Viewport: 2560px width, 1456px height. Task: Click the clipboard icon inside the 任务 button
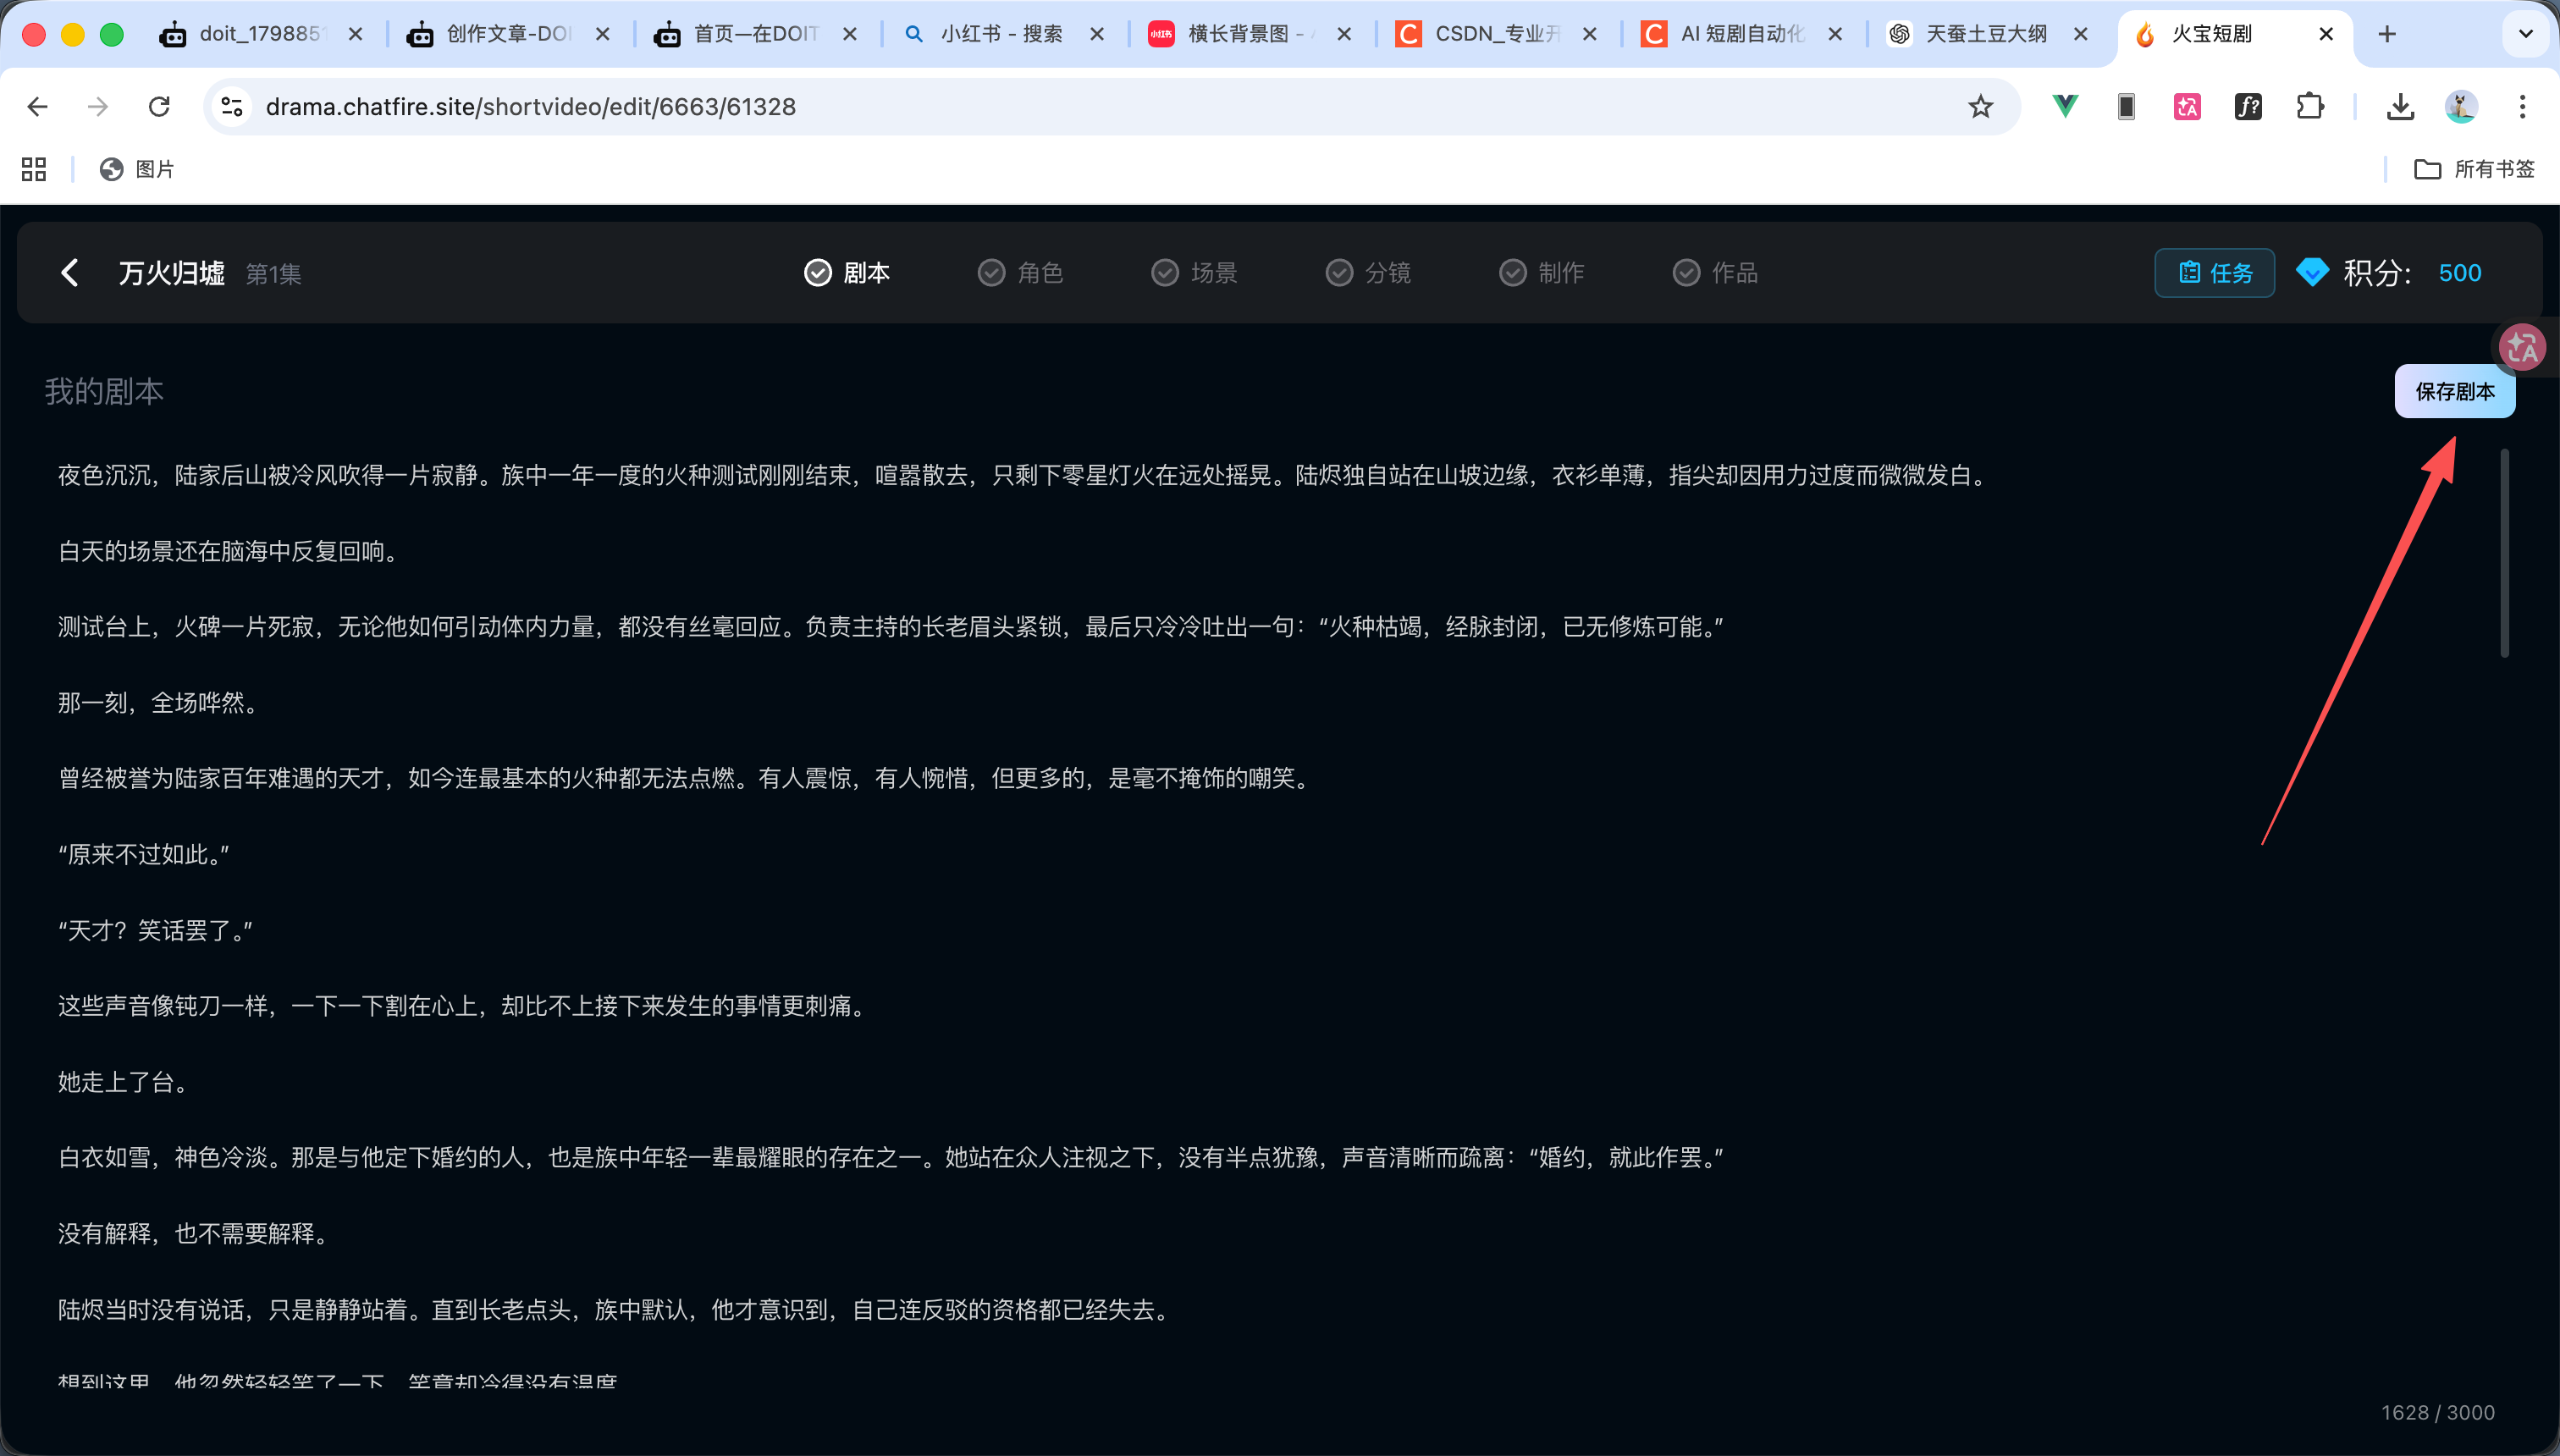[x=2189, y=272]
